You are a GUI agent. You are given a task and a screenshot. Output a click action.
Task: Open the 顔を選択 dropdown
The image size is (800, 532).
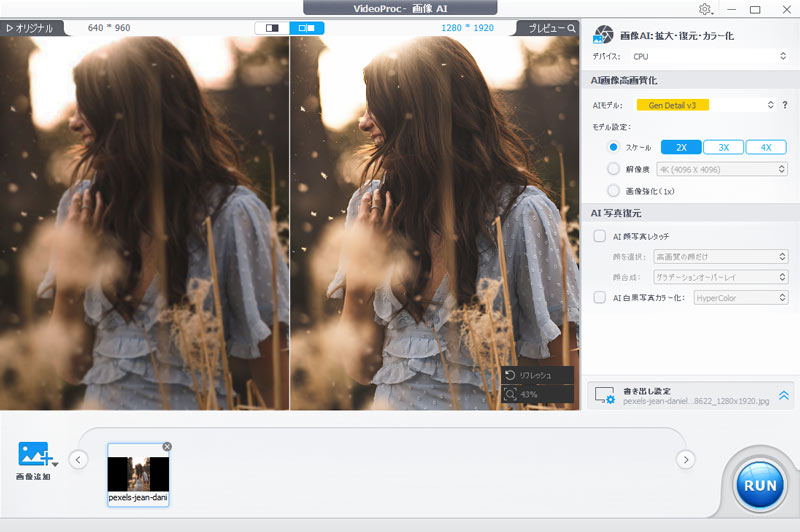click(721, 257)
